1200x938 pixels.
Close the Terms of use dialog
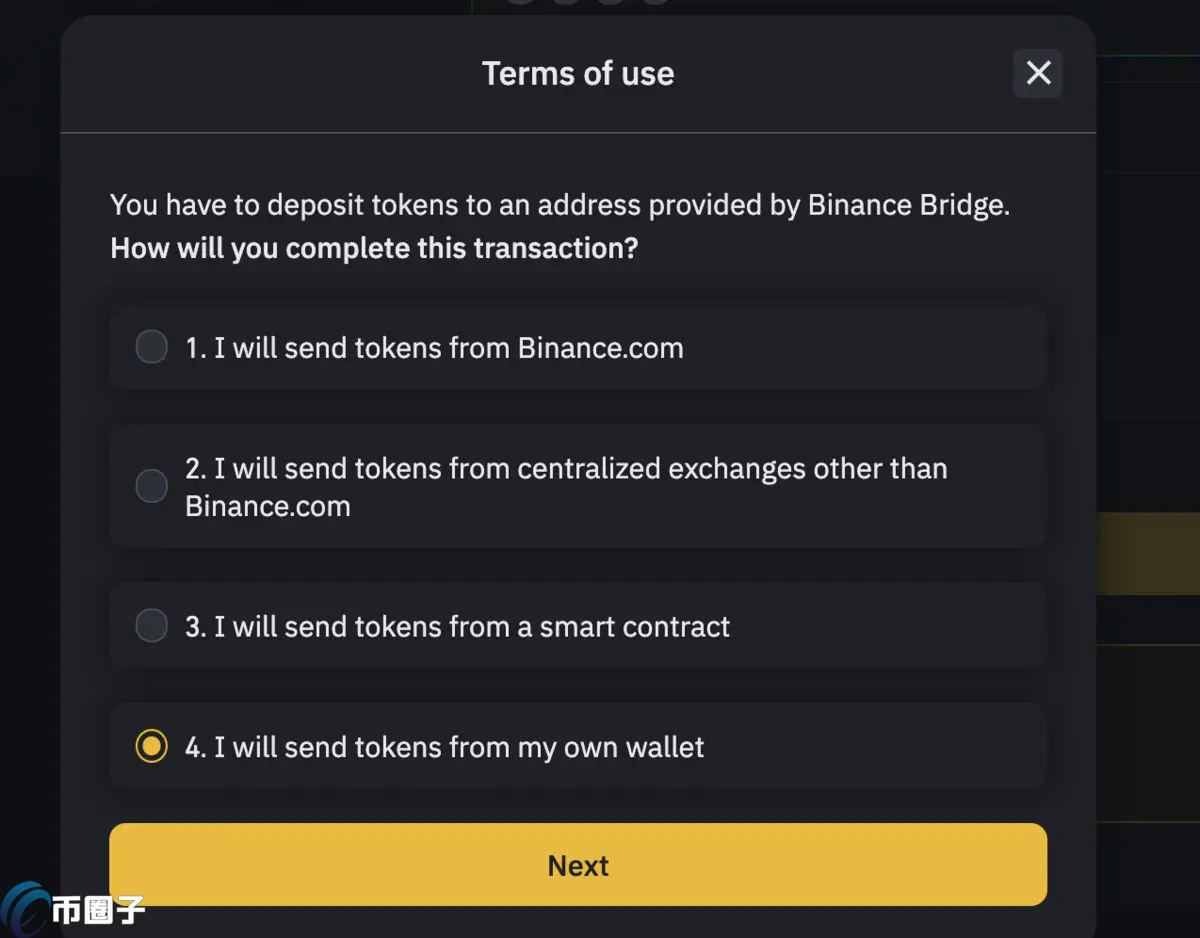[1038, 73]
